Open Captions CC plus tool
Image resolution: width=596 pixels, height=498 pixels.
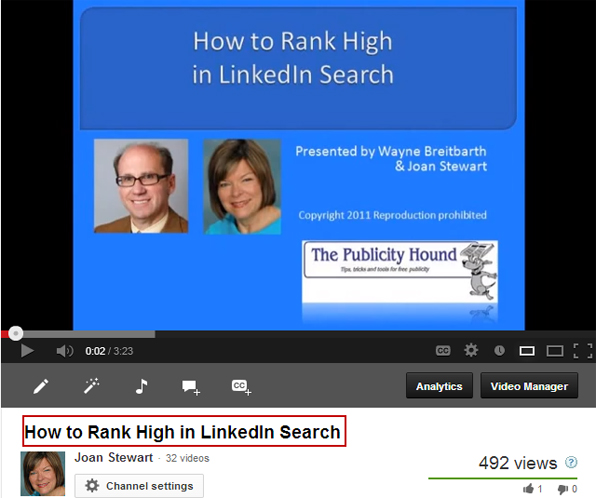pyautogui.click(x=241, y=387)
